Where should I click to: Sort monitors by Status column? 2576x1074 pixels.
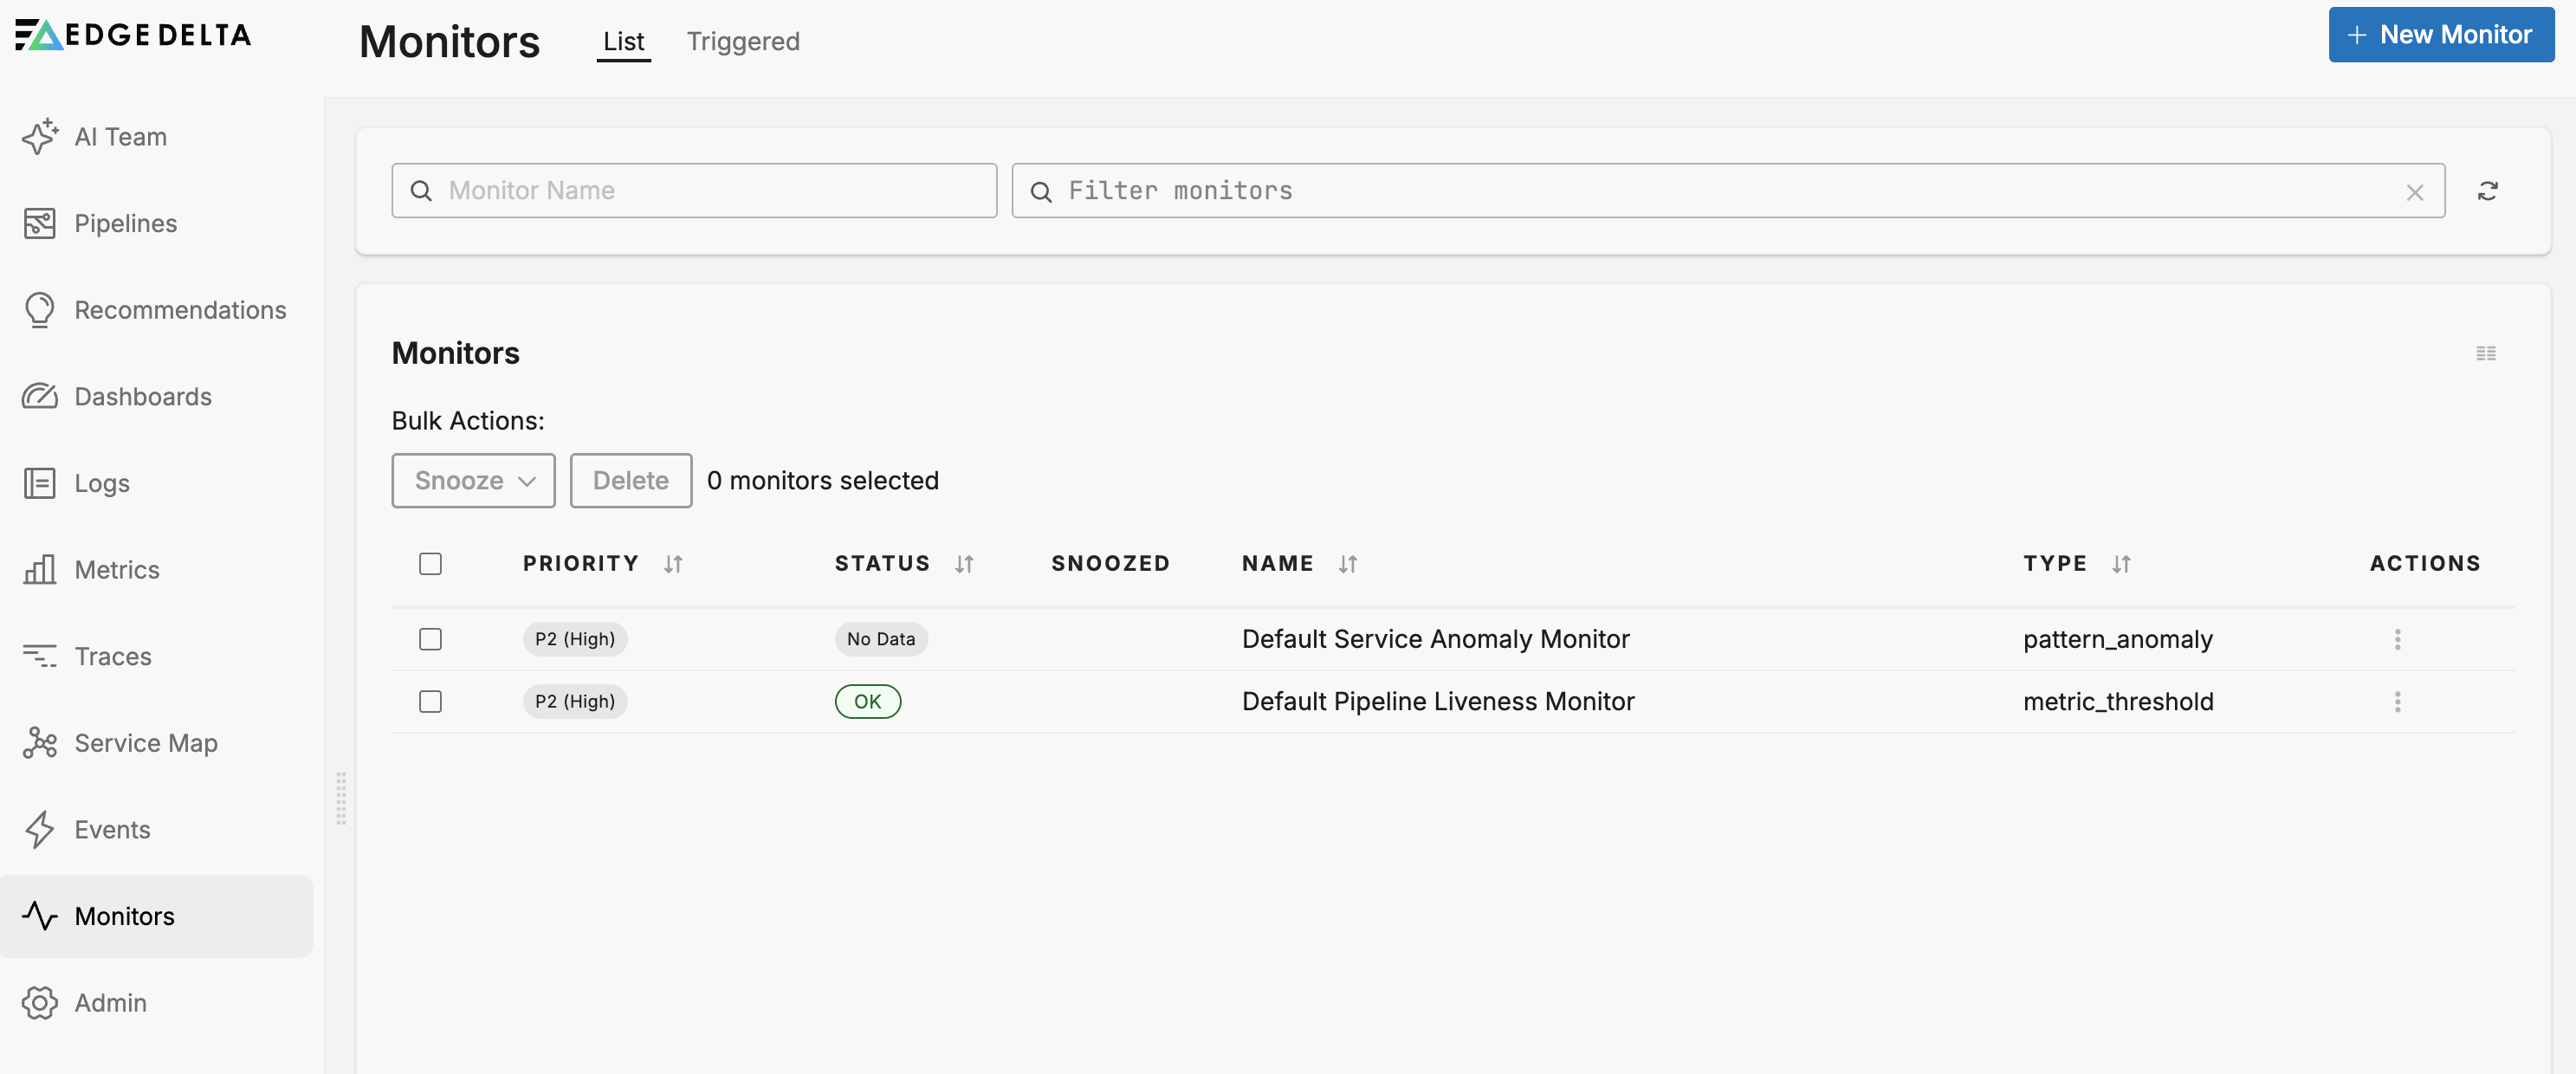tap(963, 564)
